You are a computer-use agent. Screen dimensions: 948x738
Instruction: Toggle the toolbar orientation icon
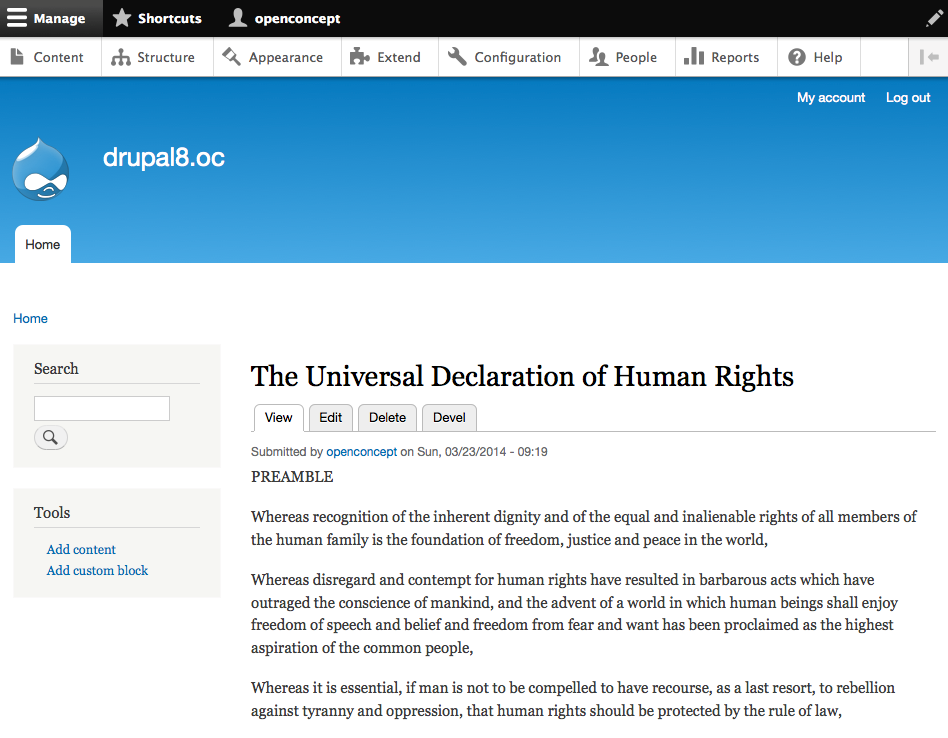point(928,57)
